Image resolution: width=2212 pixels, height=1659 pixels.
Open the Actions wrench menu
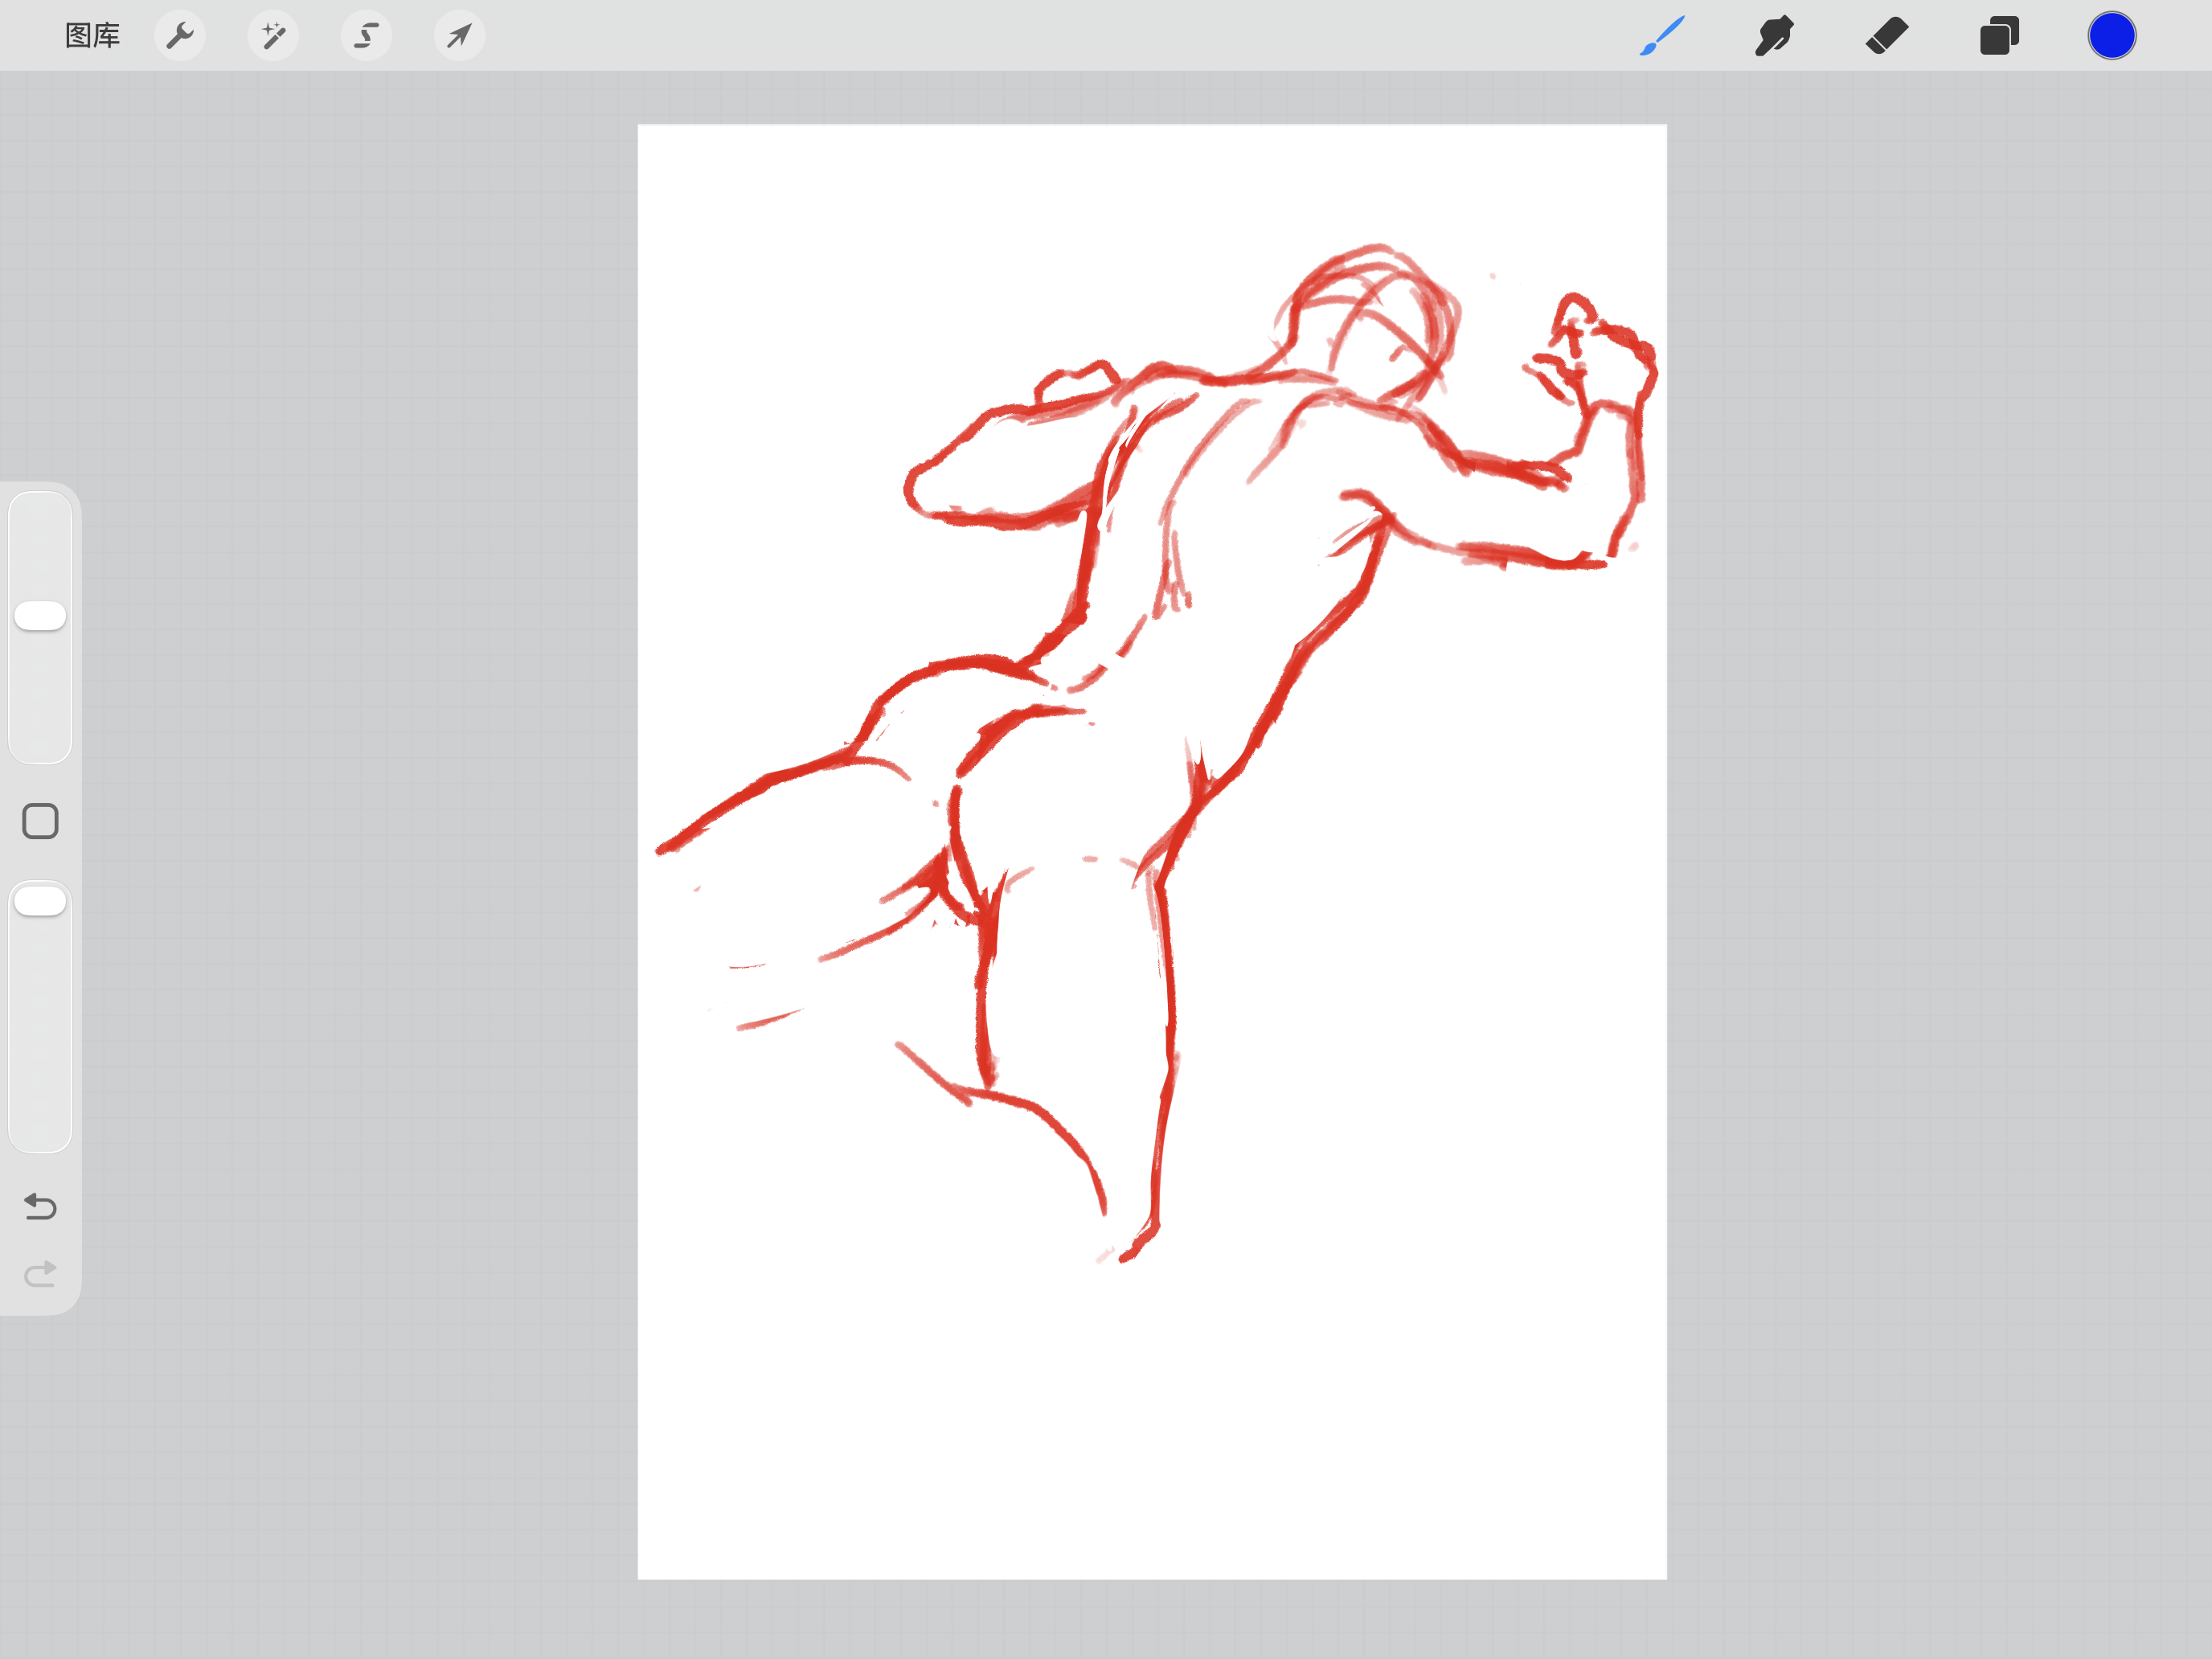(180, 36)
